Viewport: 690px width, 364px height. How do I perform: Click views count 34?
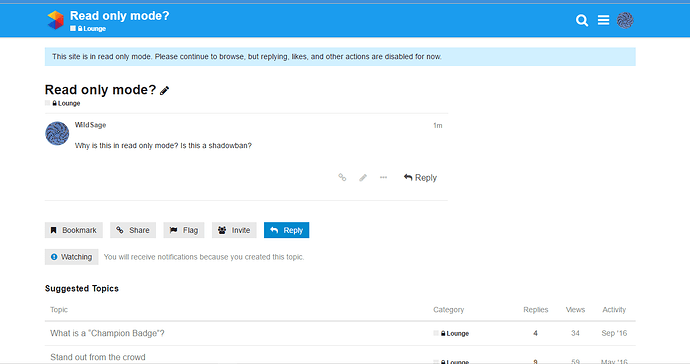click(x=575, y=334)
